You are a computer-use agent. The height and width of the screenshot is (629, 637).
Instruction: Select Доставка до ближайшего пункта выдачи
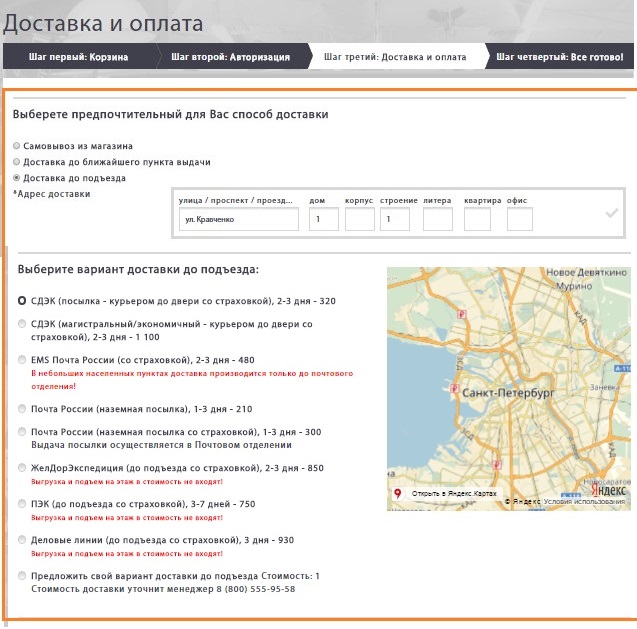(x=17, y=162)
